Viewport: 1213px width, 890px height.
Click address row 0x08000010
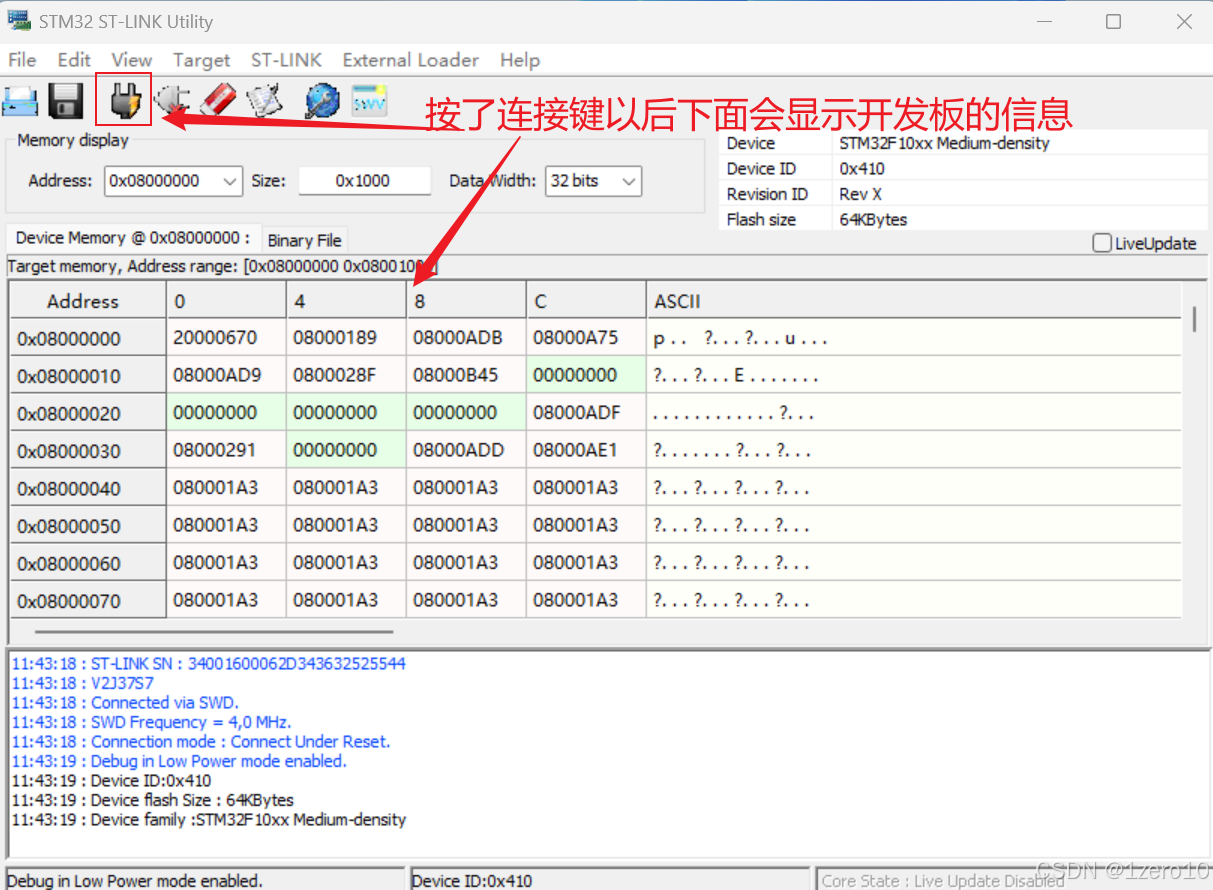[88, 376]
